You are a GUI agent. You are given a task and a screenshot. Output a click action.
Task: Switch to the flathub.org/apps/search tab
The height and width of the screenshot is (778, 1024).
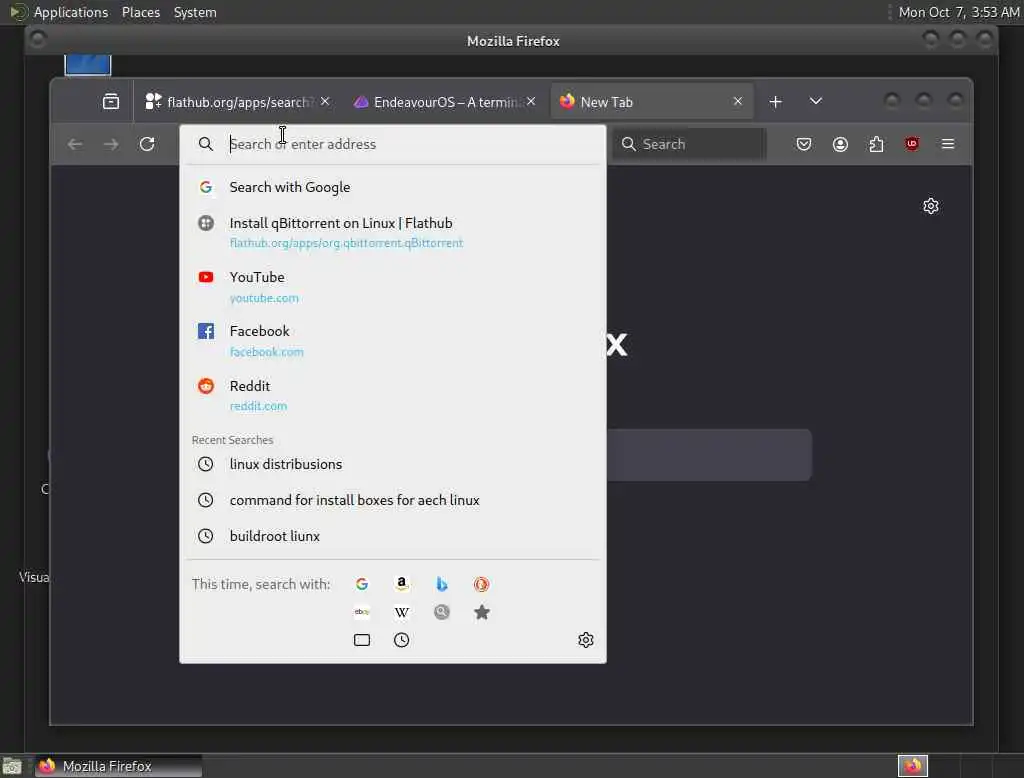[x=238, y=102]
